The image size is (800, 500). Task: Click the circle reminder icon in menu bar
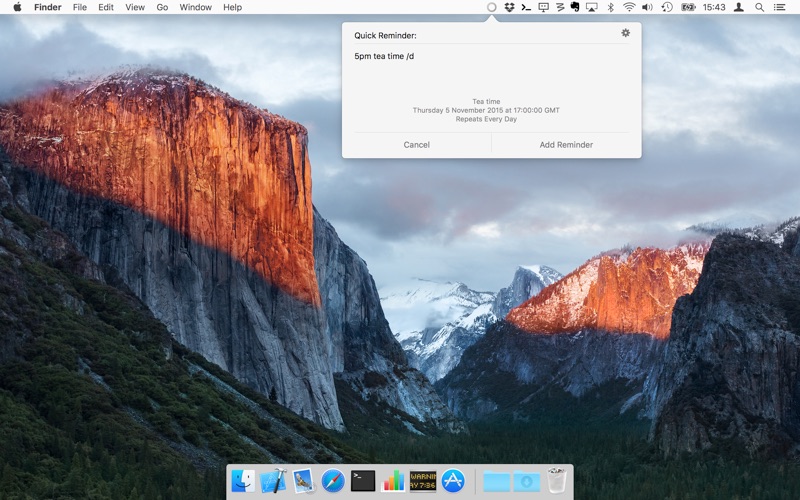[491, 7]
